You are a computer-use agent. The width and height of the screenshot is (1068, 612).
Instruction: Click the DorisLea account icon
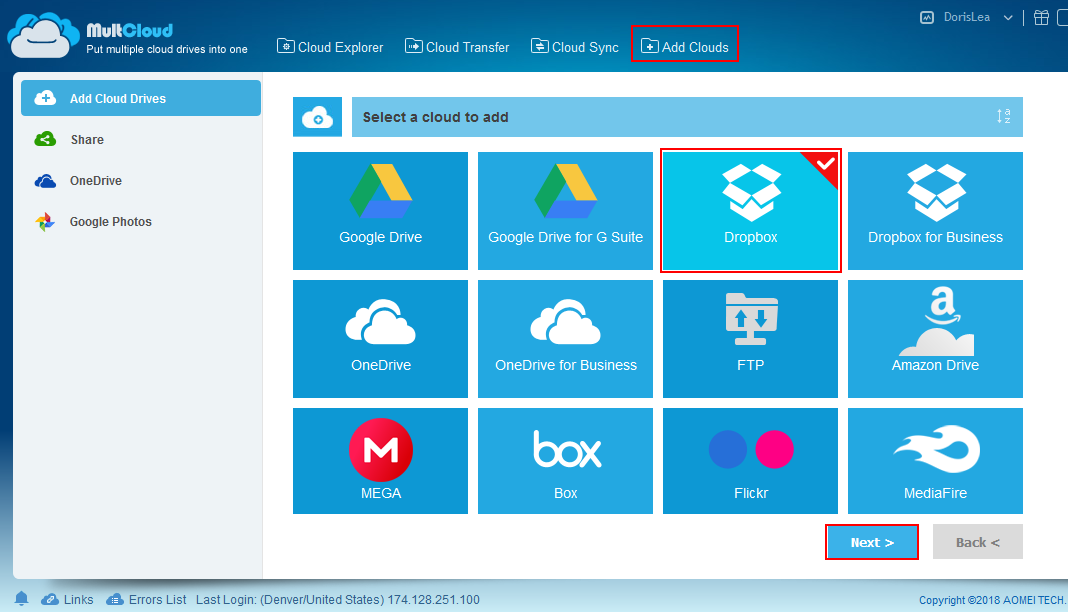(927, 18)
